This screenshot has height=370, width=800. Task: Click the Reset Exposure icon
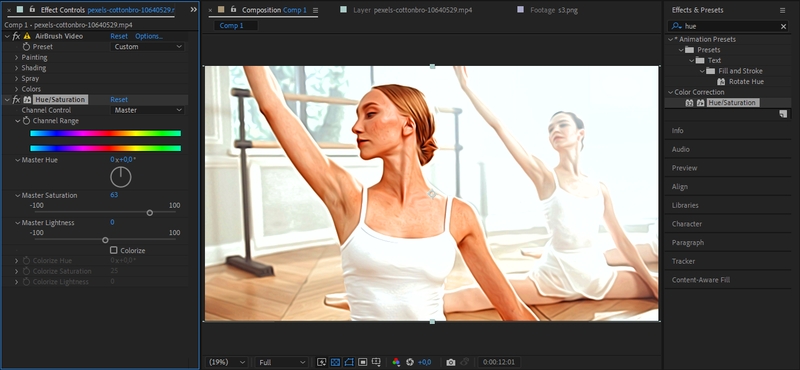410,362
